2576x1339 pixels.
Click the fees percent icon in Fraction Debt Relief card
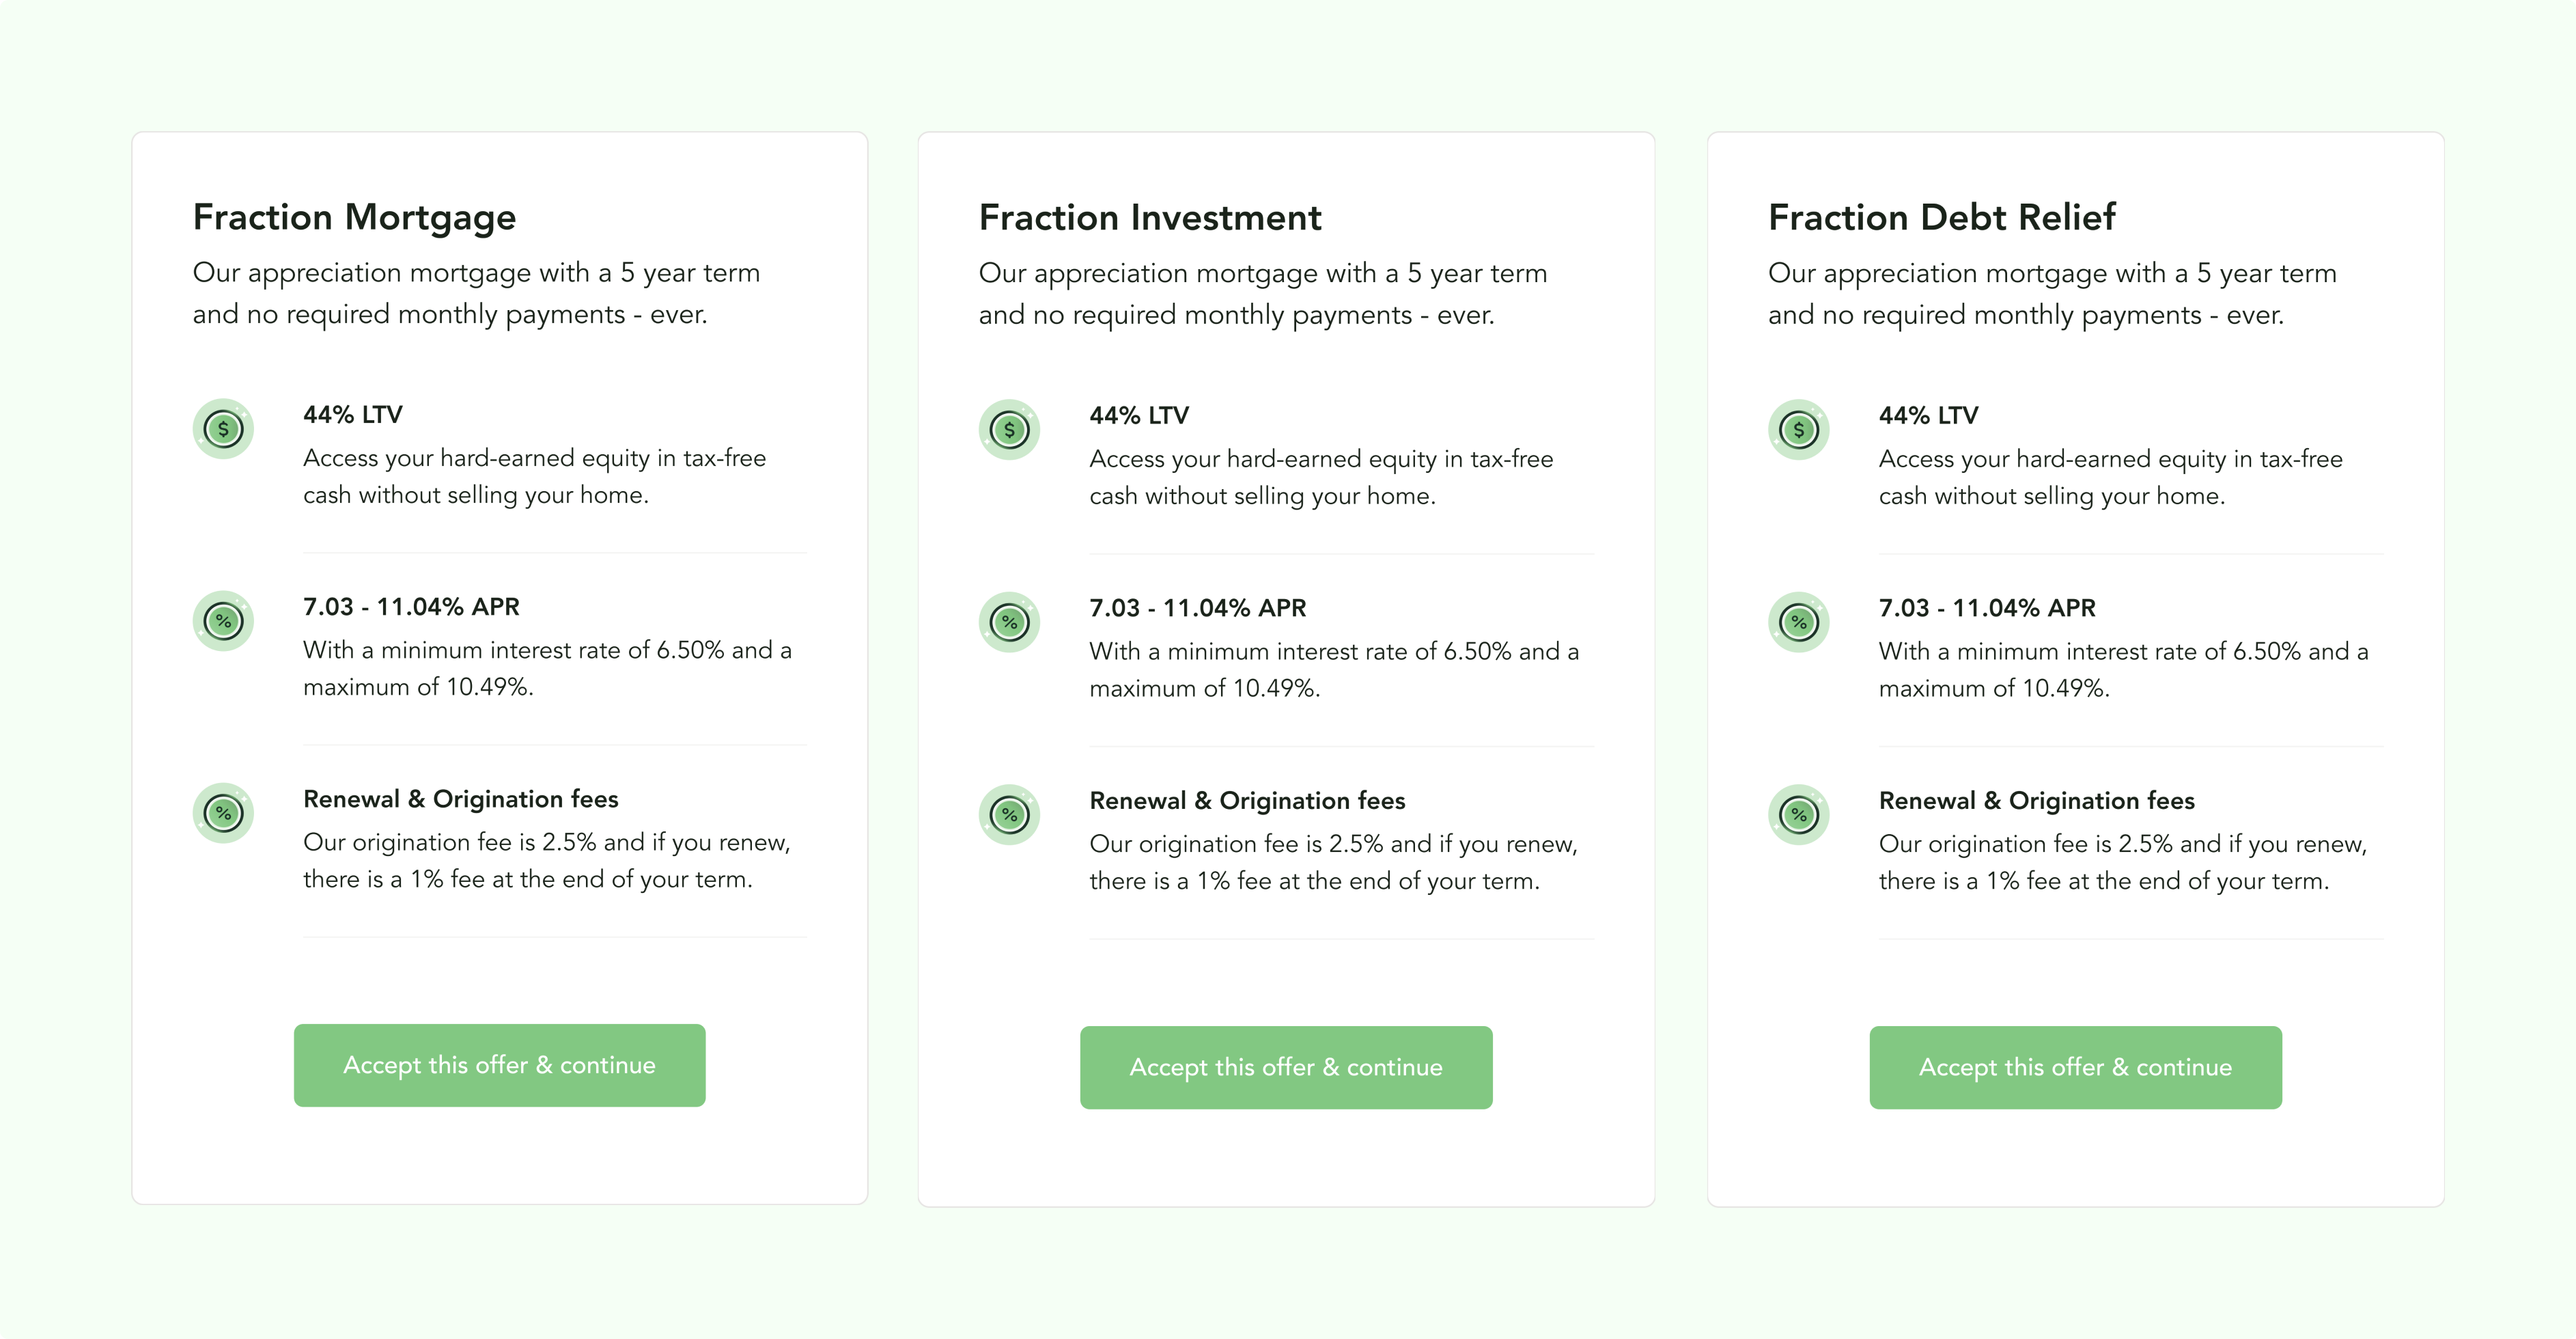(1798, 815)
